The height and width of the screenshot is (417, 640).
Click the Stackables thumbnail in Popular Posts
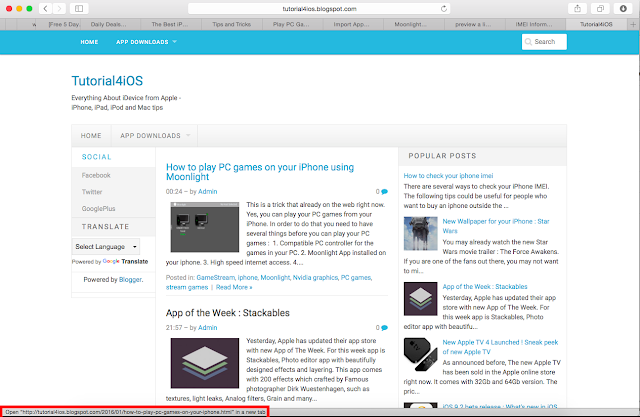(x=420, y=299)
